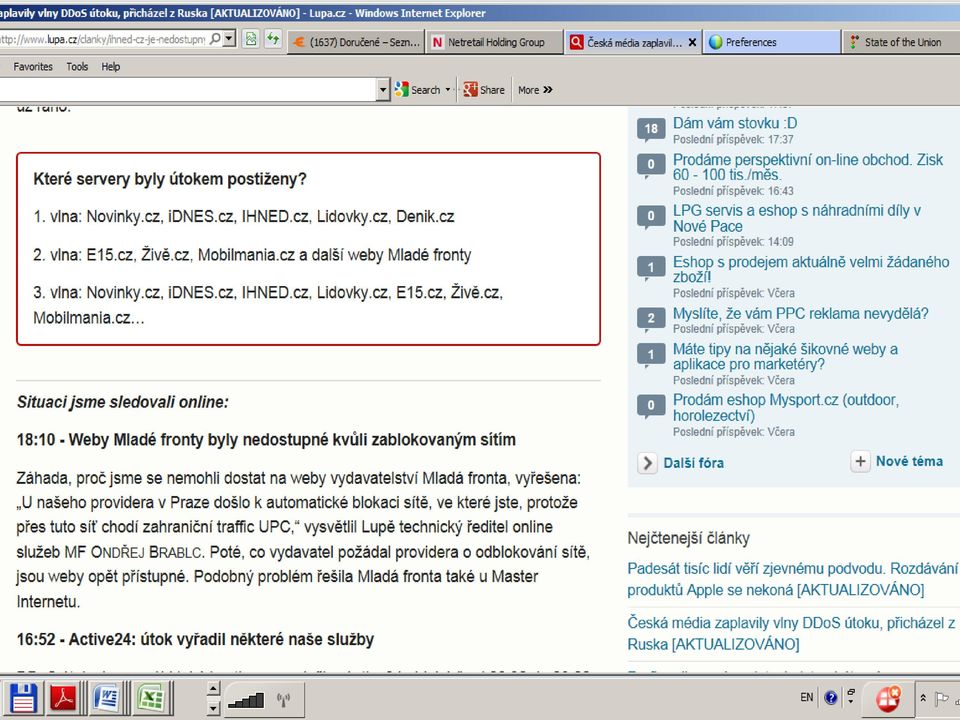Click the plus icon beside Nové téma
This screenshot has width=960, height=720.
tap(860, 461)
